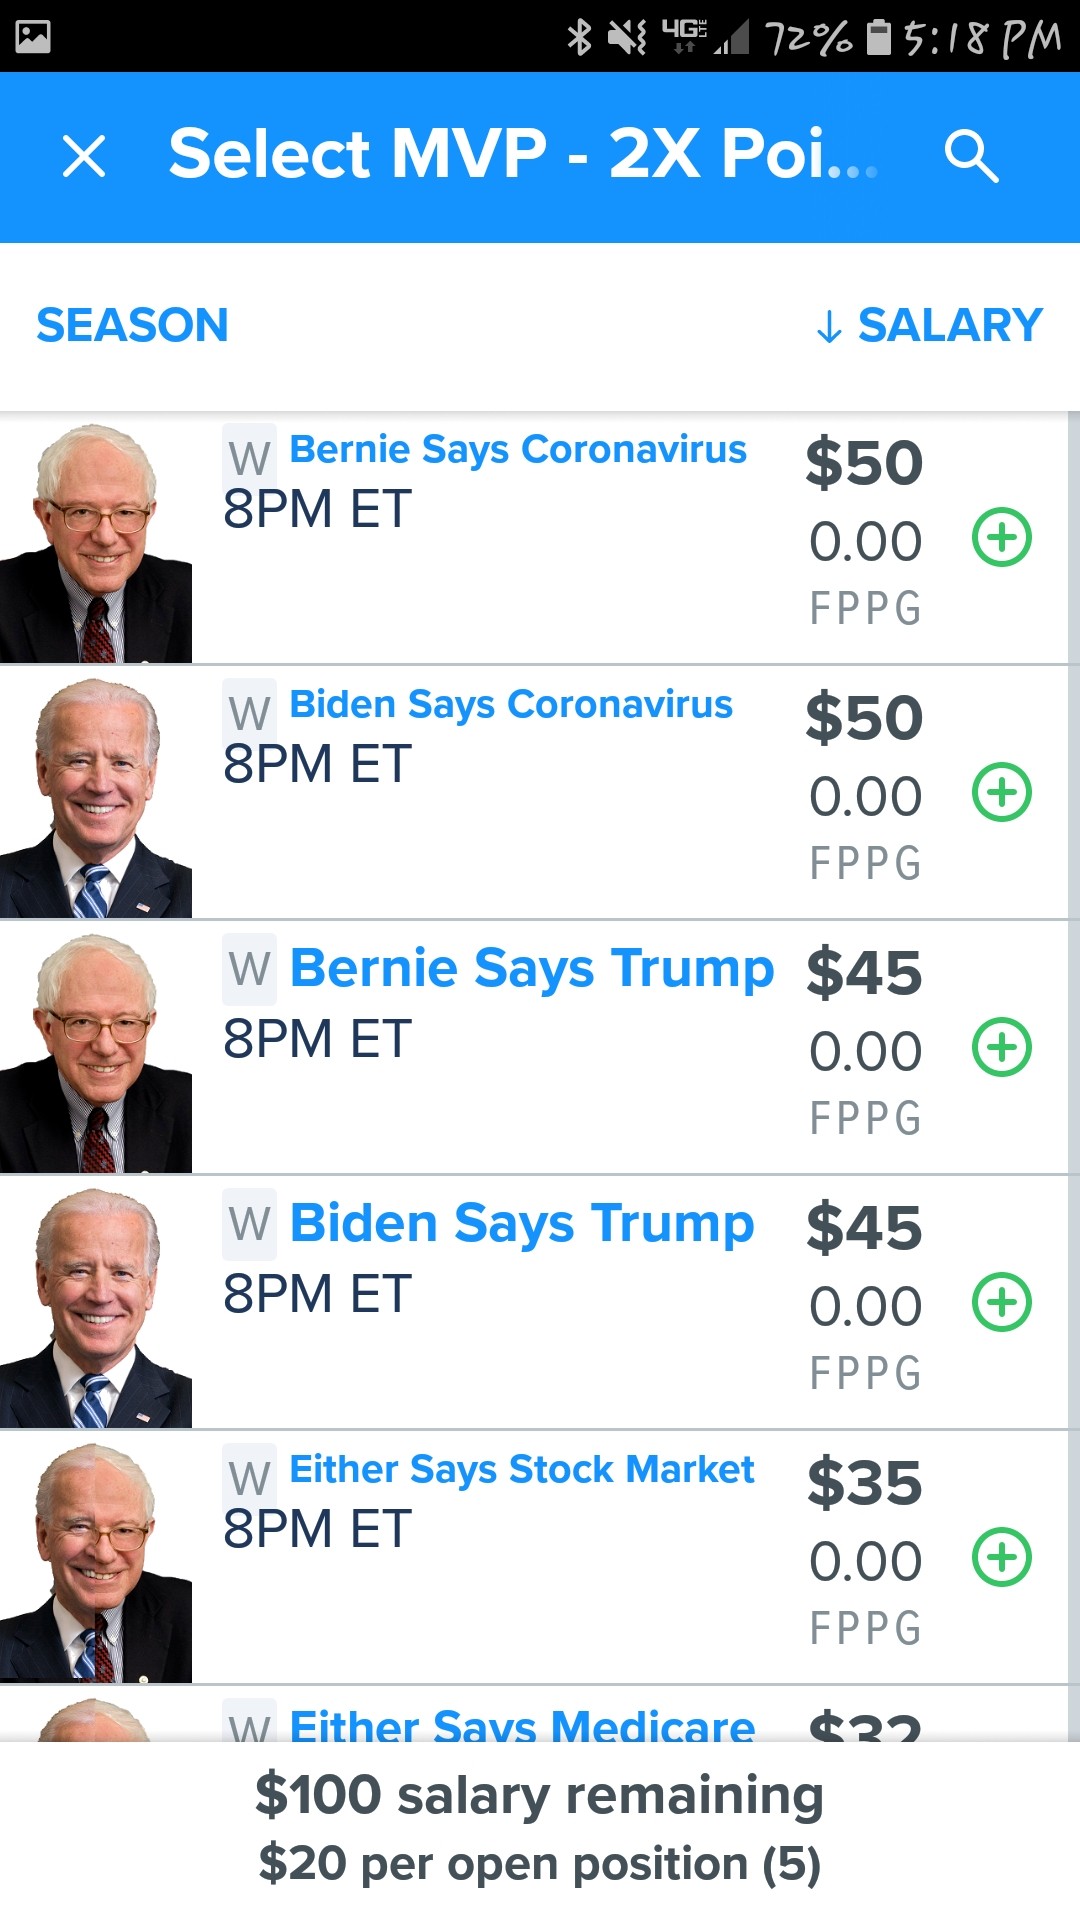1080x1920 pixels.
Task: Open the search magnifier icon
Action: [x=971, y=156]
